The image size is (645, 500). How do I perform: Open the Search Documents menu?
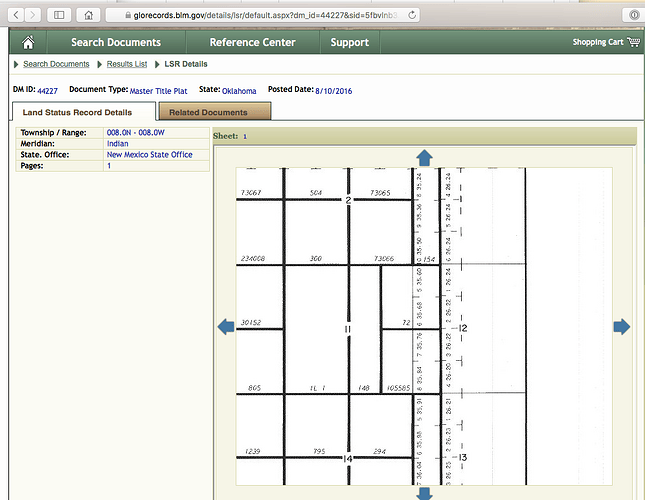pyautogui.click(x=115, y=42)
